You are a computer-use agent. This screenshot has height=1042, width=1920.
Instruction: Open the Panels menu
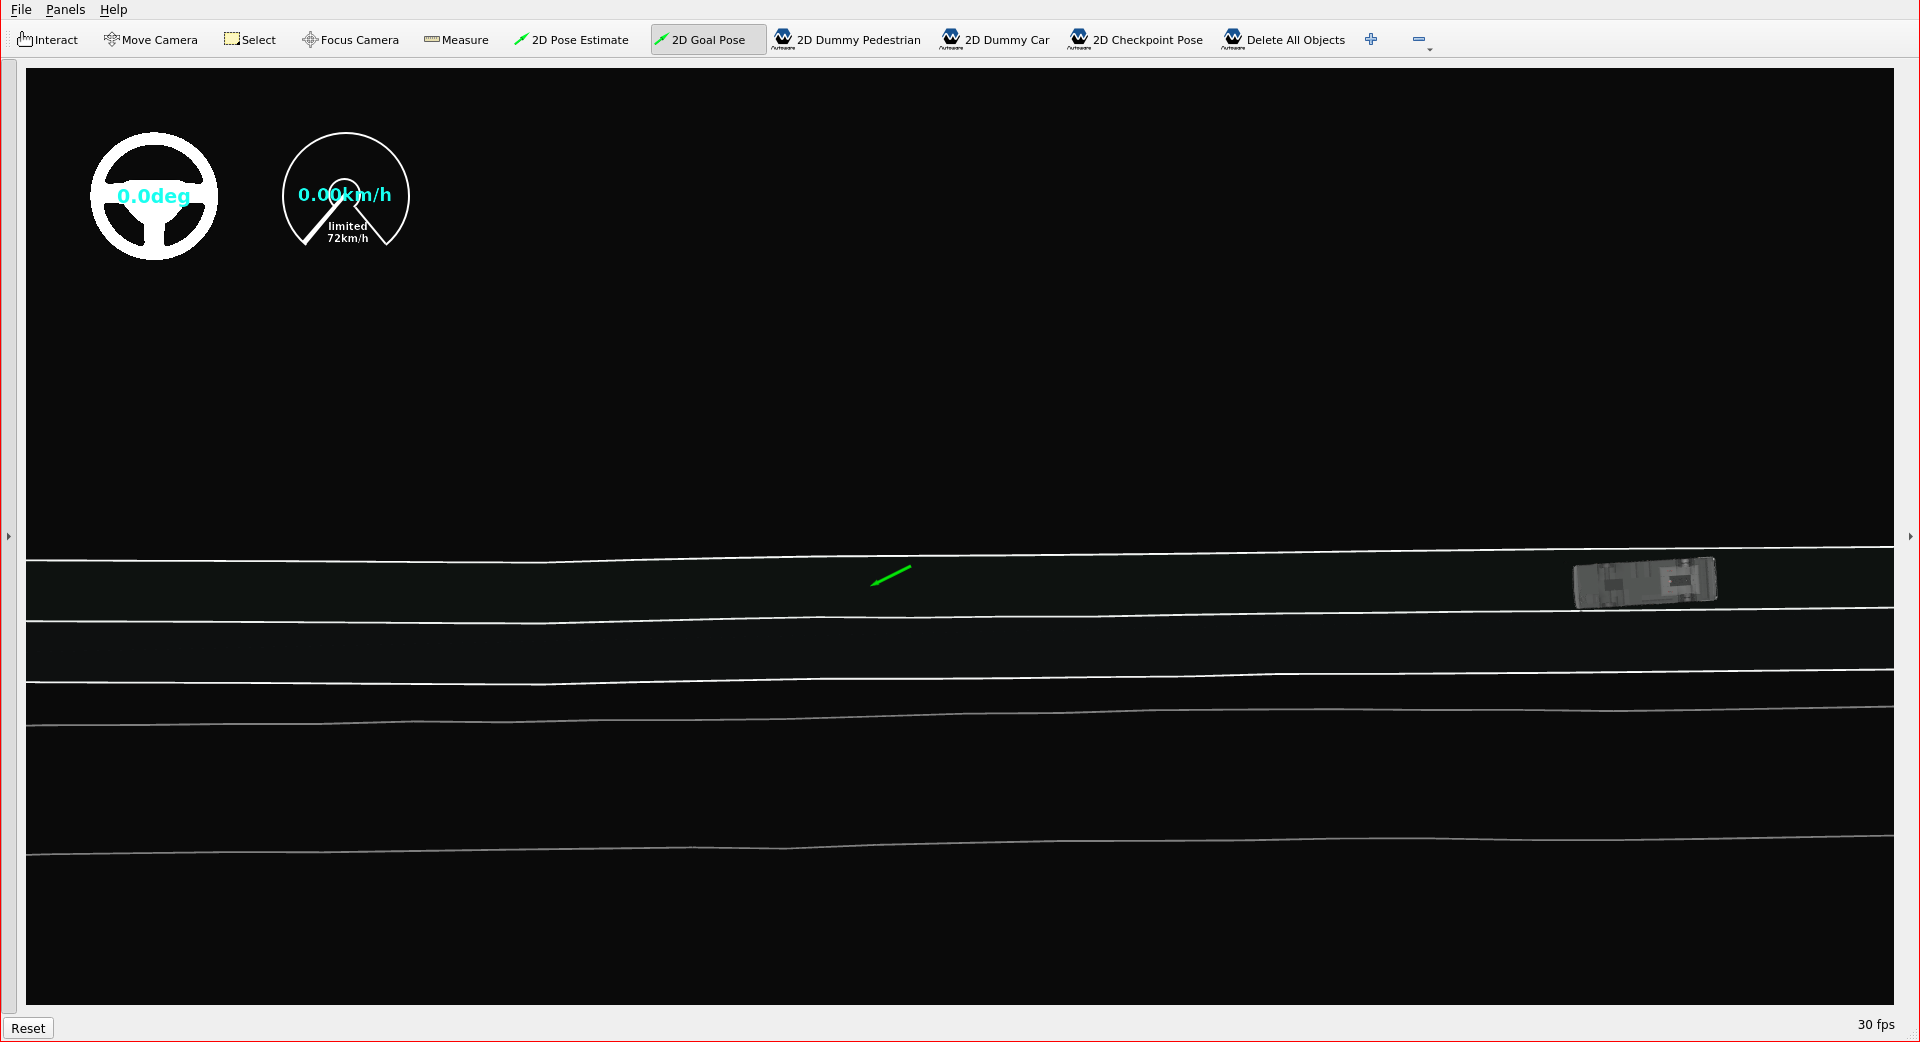tap(65, 9)
